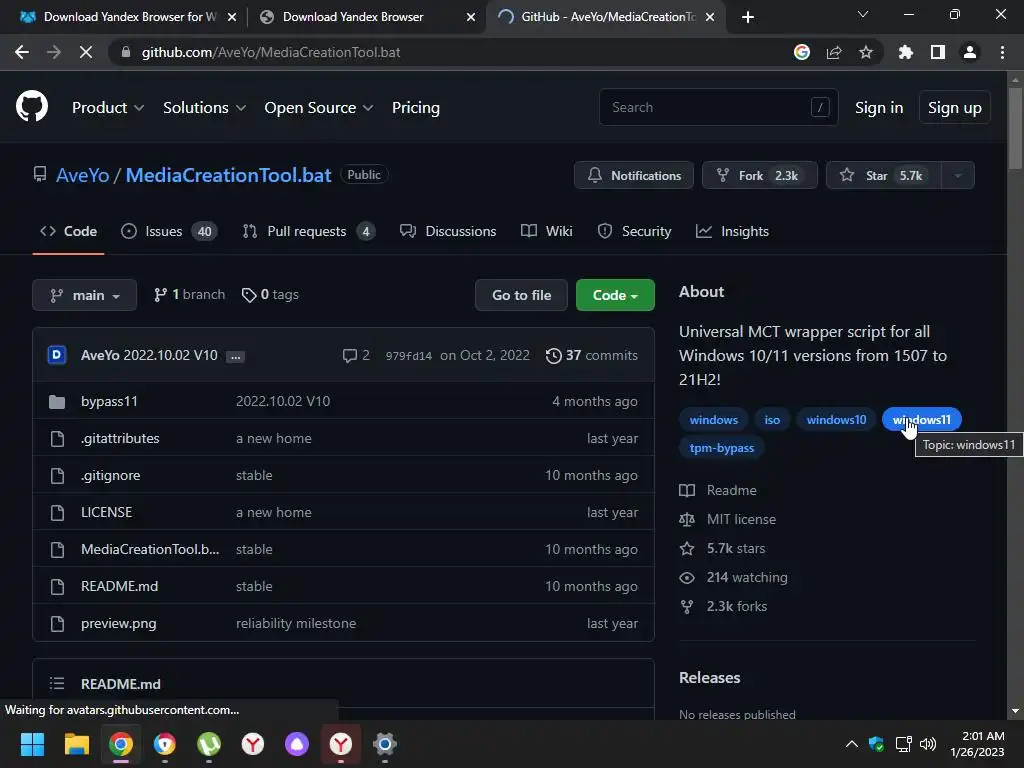The height and width of the screenshot is (768, 1024).
Task: Click the Sign up button
Action: pos(955,108)
